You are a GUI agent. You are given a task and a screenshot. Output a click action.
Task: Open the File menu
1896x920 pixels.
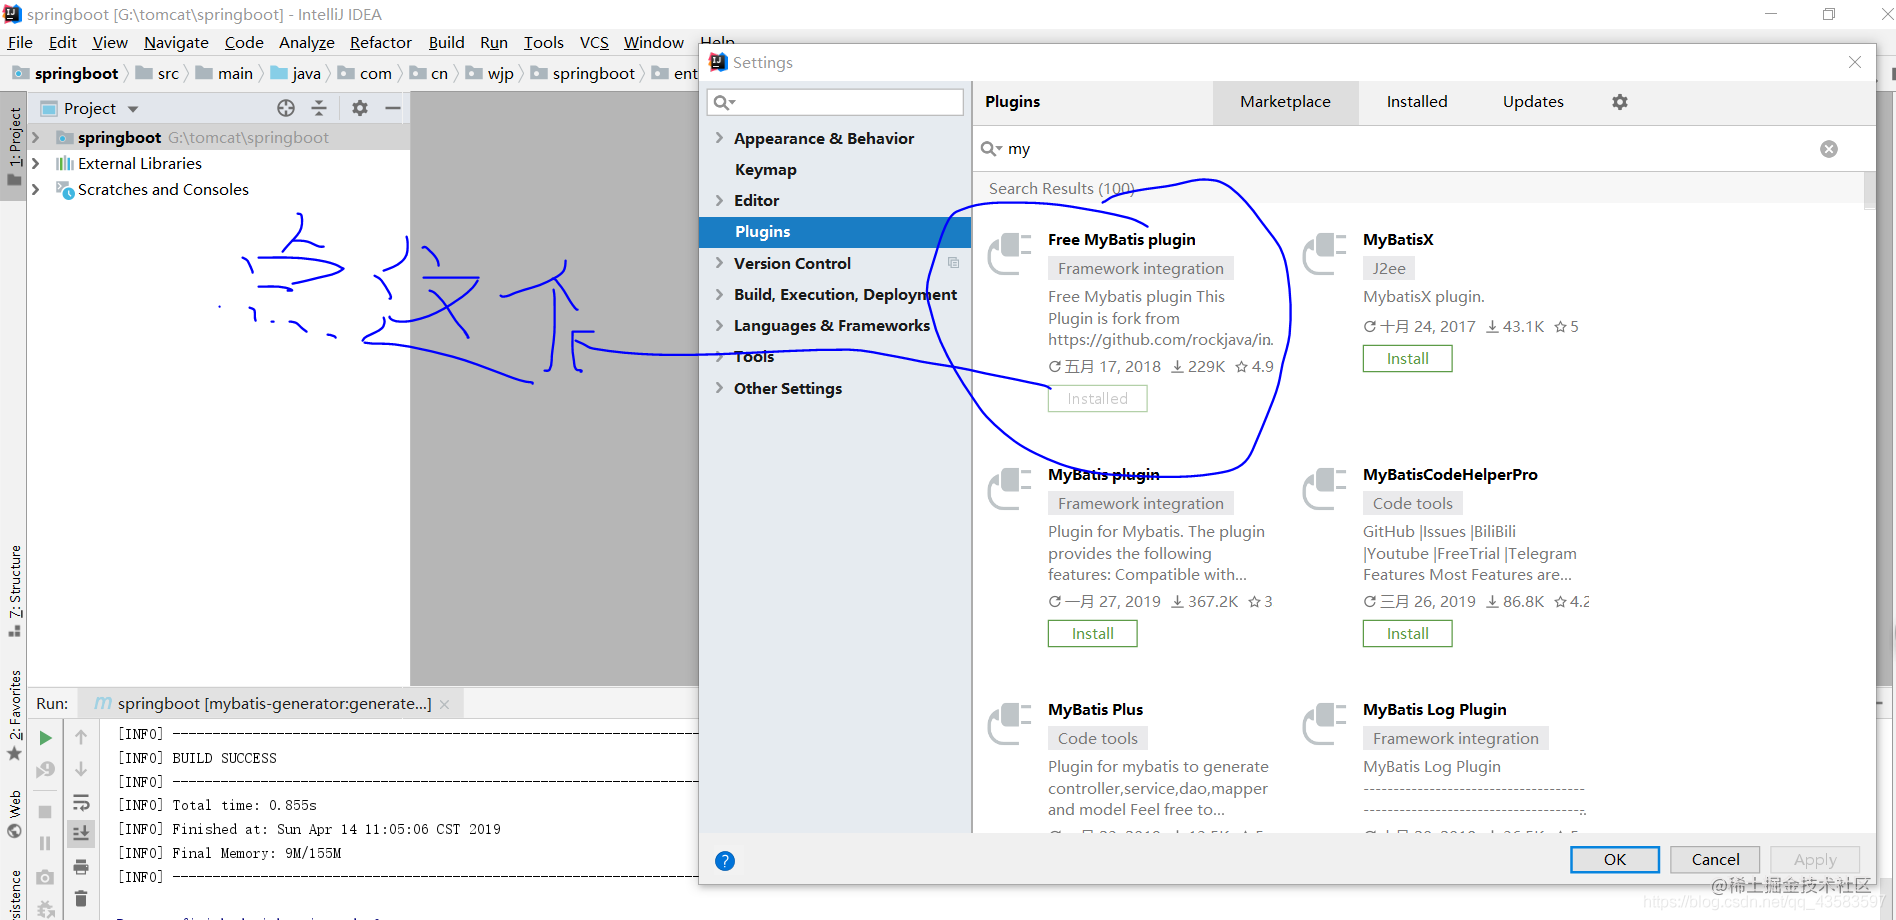[x=20, y=42]
